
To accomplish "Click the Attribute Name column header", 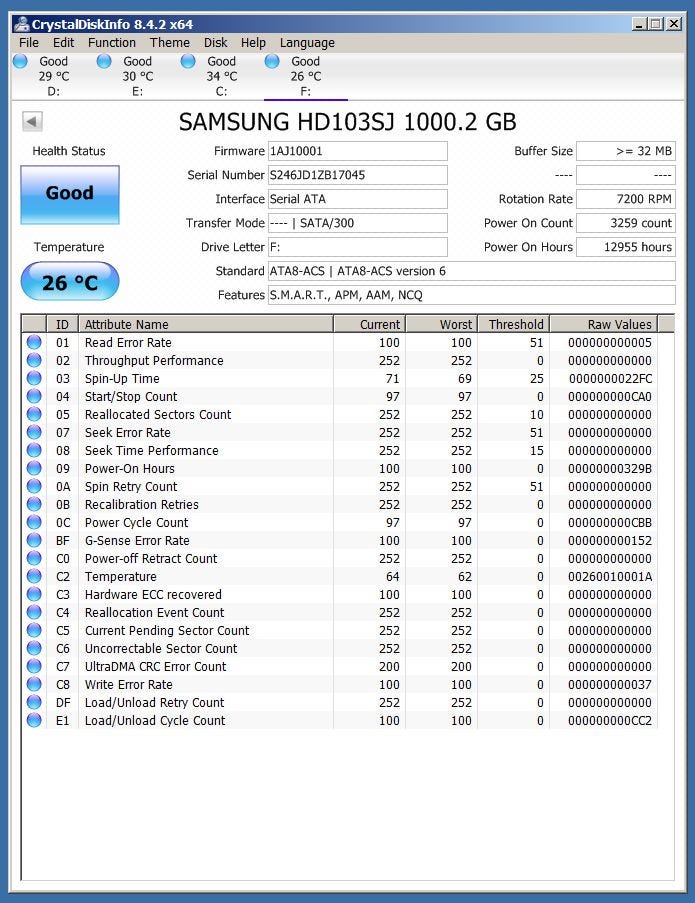I will (206, 324).
